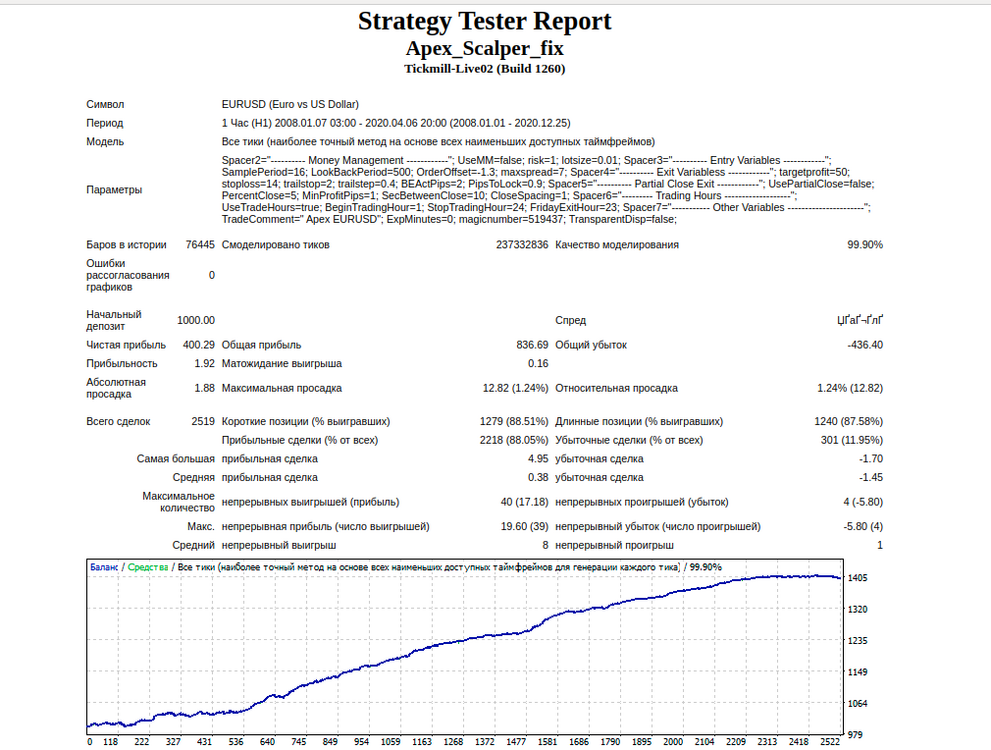The width and height of the screenshot is (991, 750).
Task: Click the bars in history value '76445'
Action: coord(200,245)
